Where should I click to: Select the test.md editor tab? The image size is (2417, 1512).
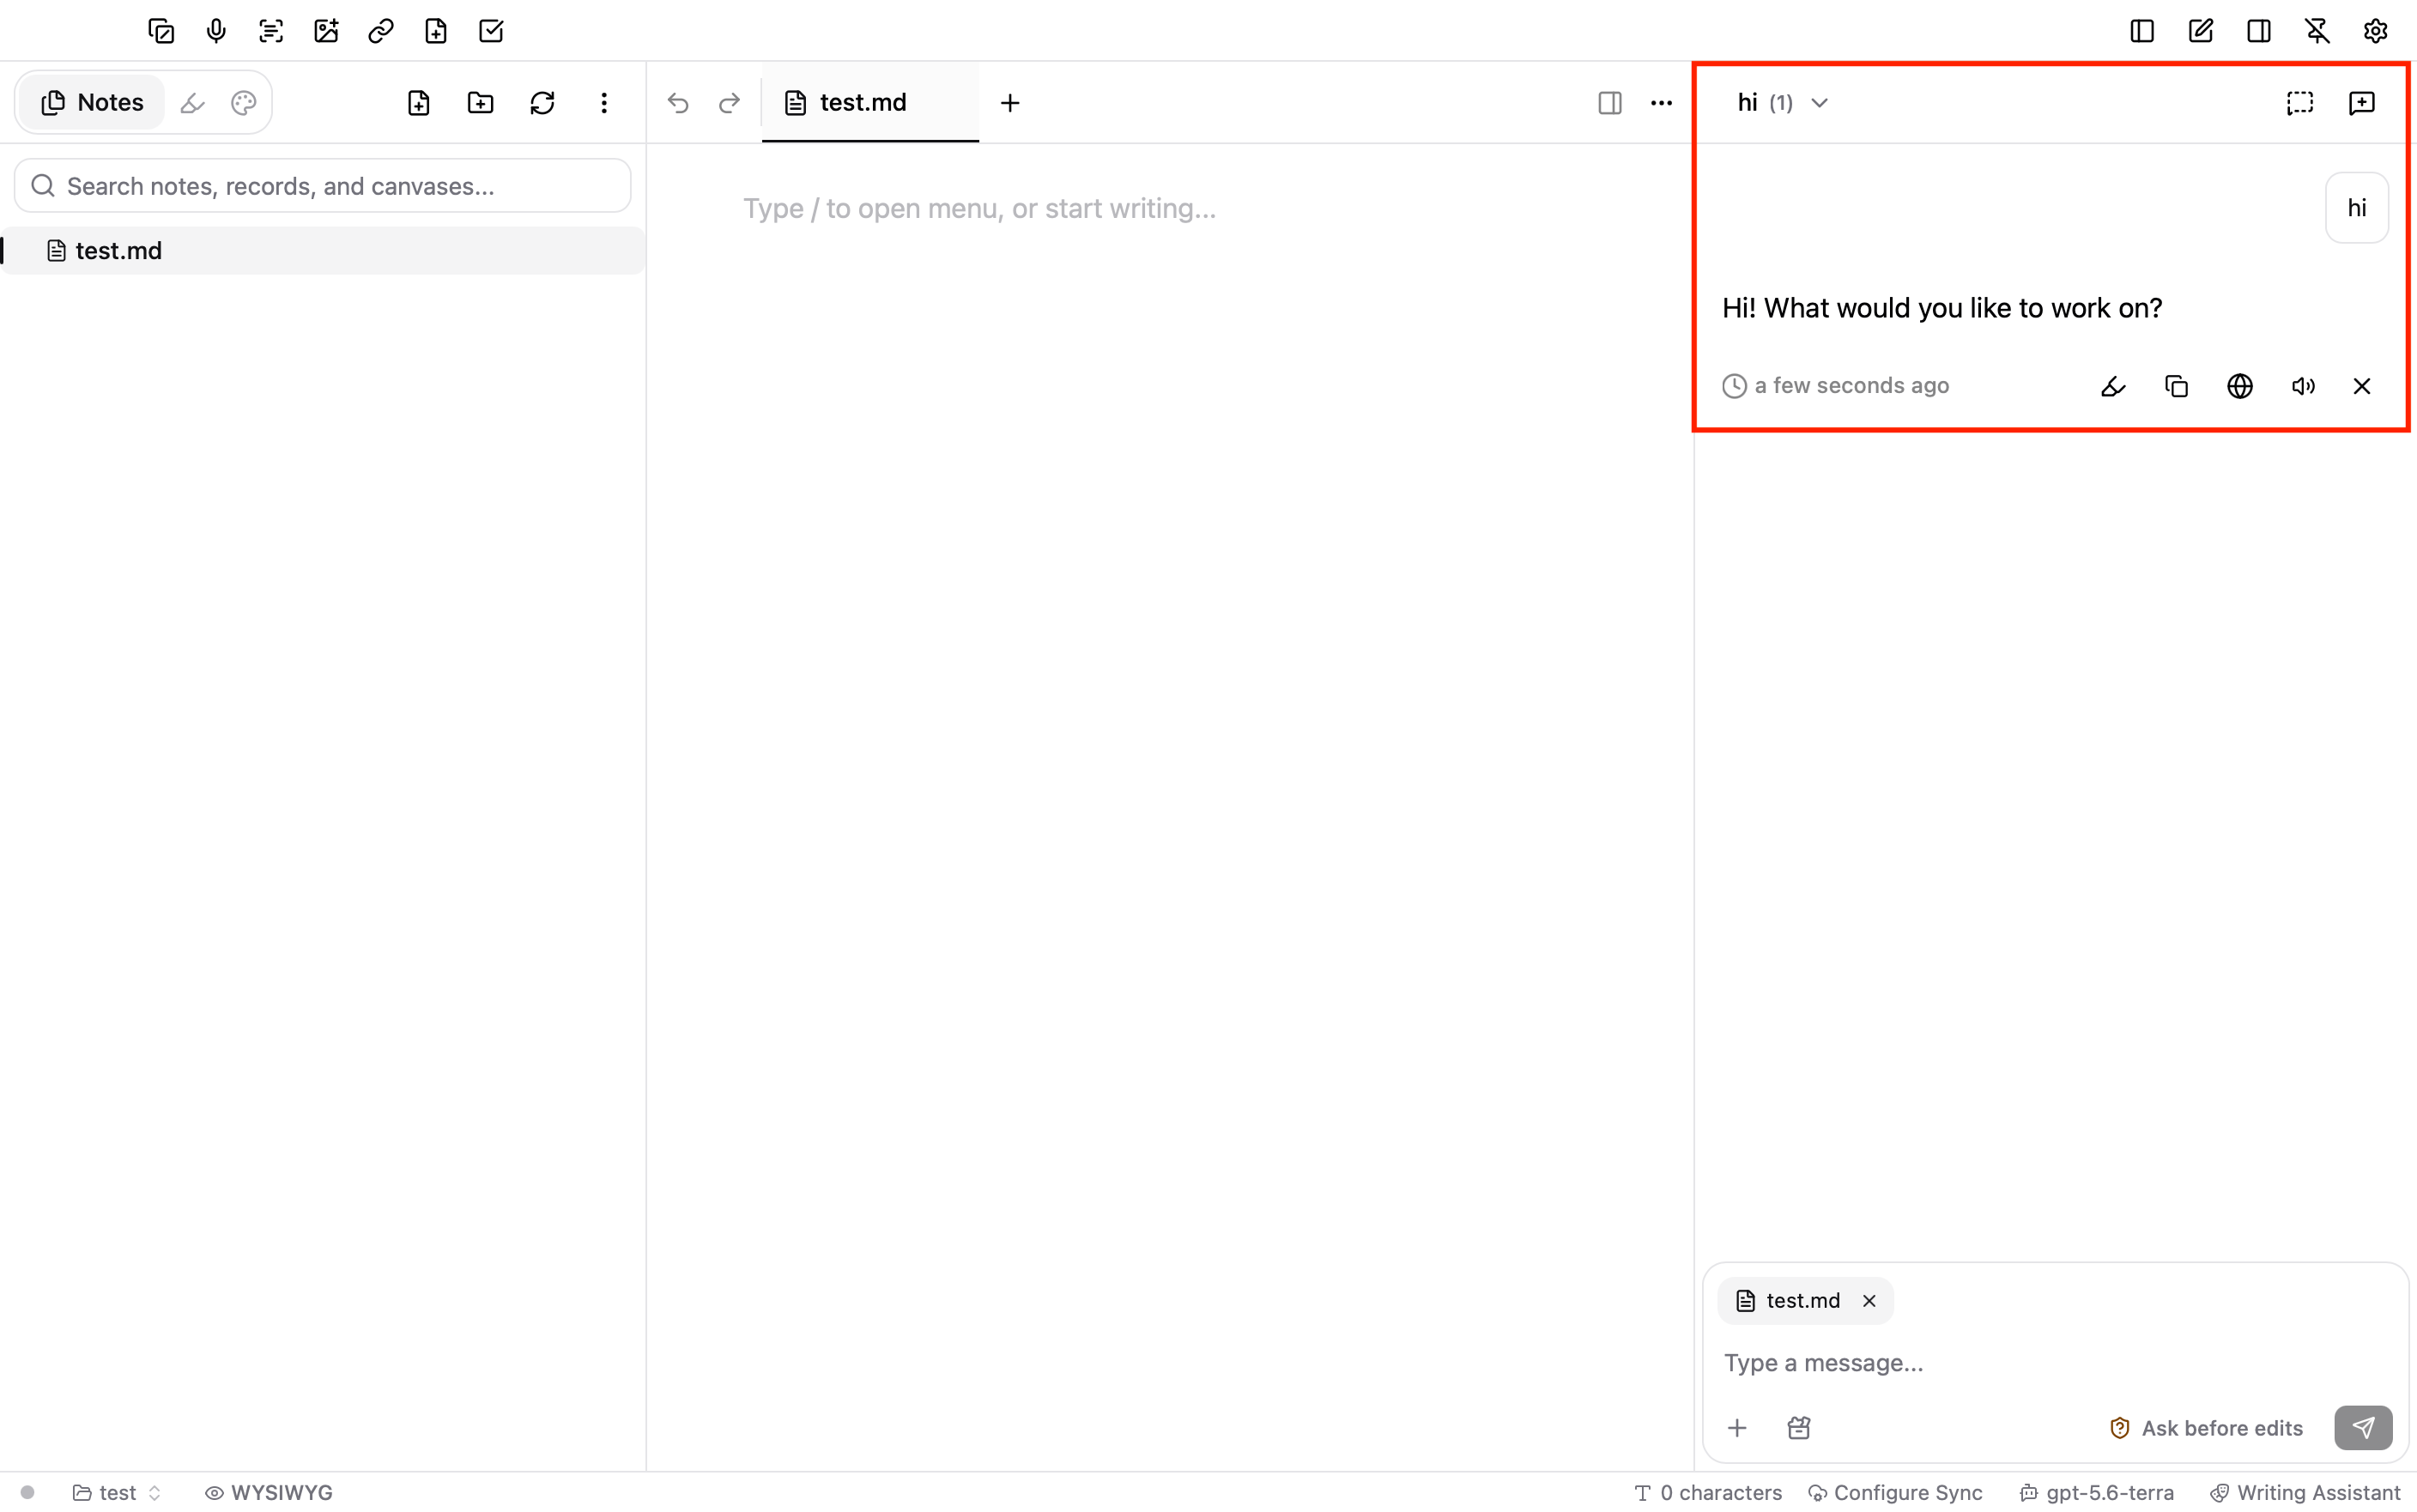point(870,102)
